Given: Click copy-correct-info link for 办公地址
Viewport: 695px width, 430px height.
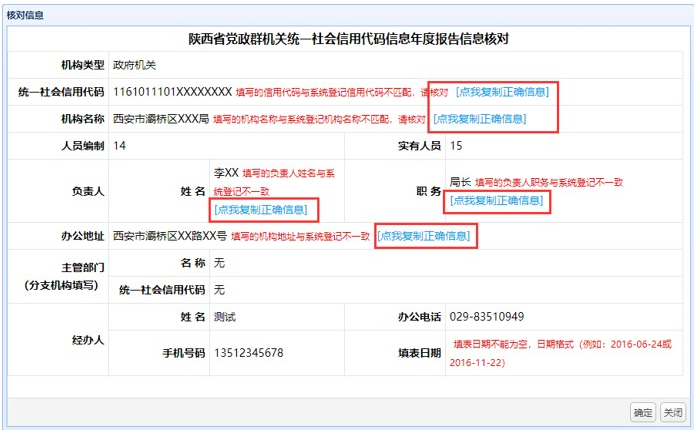Looking at the screenshot, I should pyautogui.click(x=423, y=236).
